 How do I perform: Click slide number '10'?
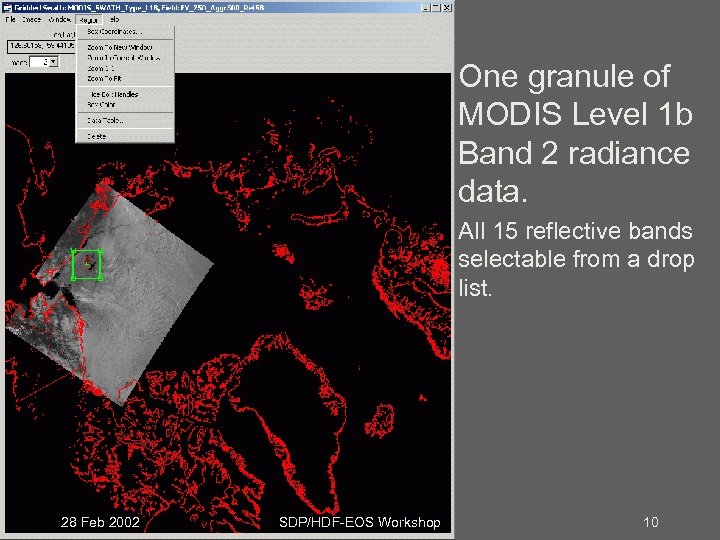[651, 522]
